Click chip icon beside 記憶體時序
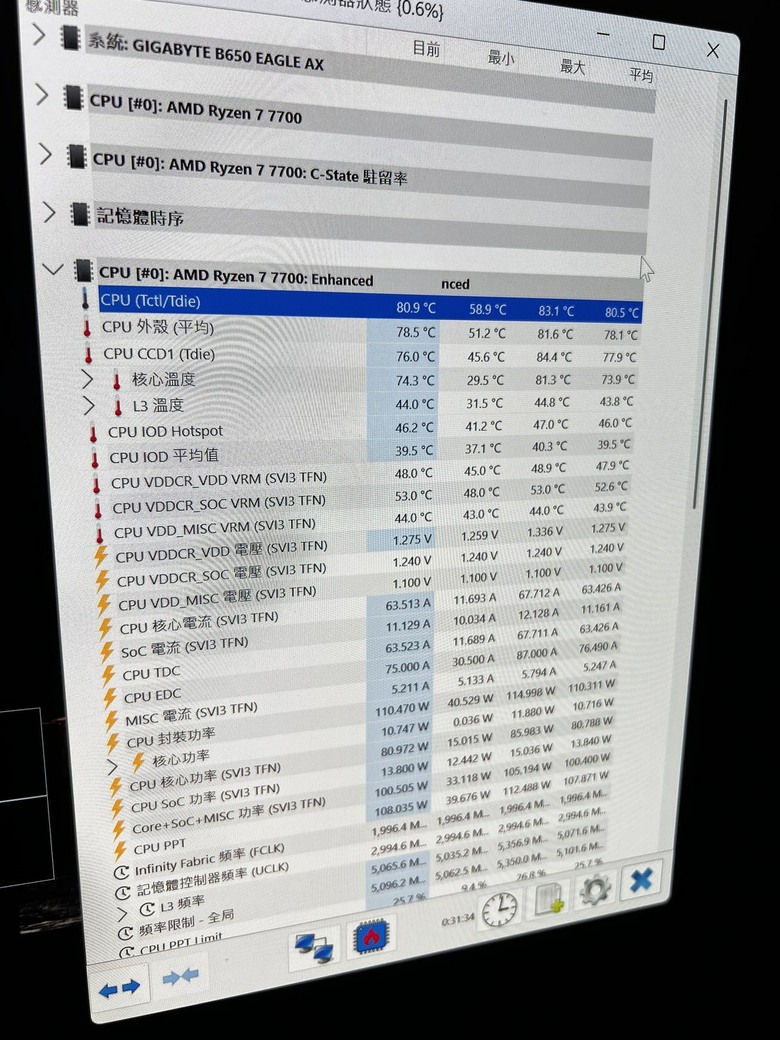This screenshot has width=780, height=1040. (x=80, y=214)
